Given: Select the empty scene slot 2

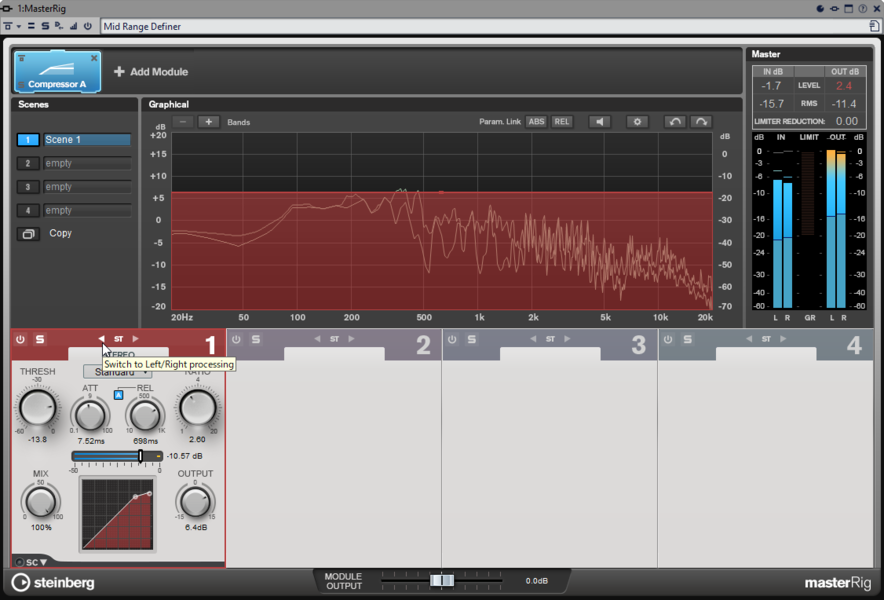Looking at the screenshot, I should coord(86,163).
